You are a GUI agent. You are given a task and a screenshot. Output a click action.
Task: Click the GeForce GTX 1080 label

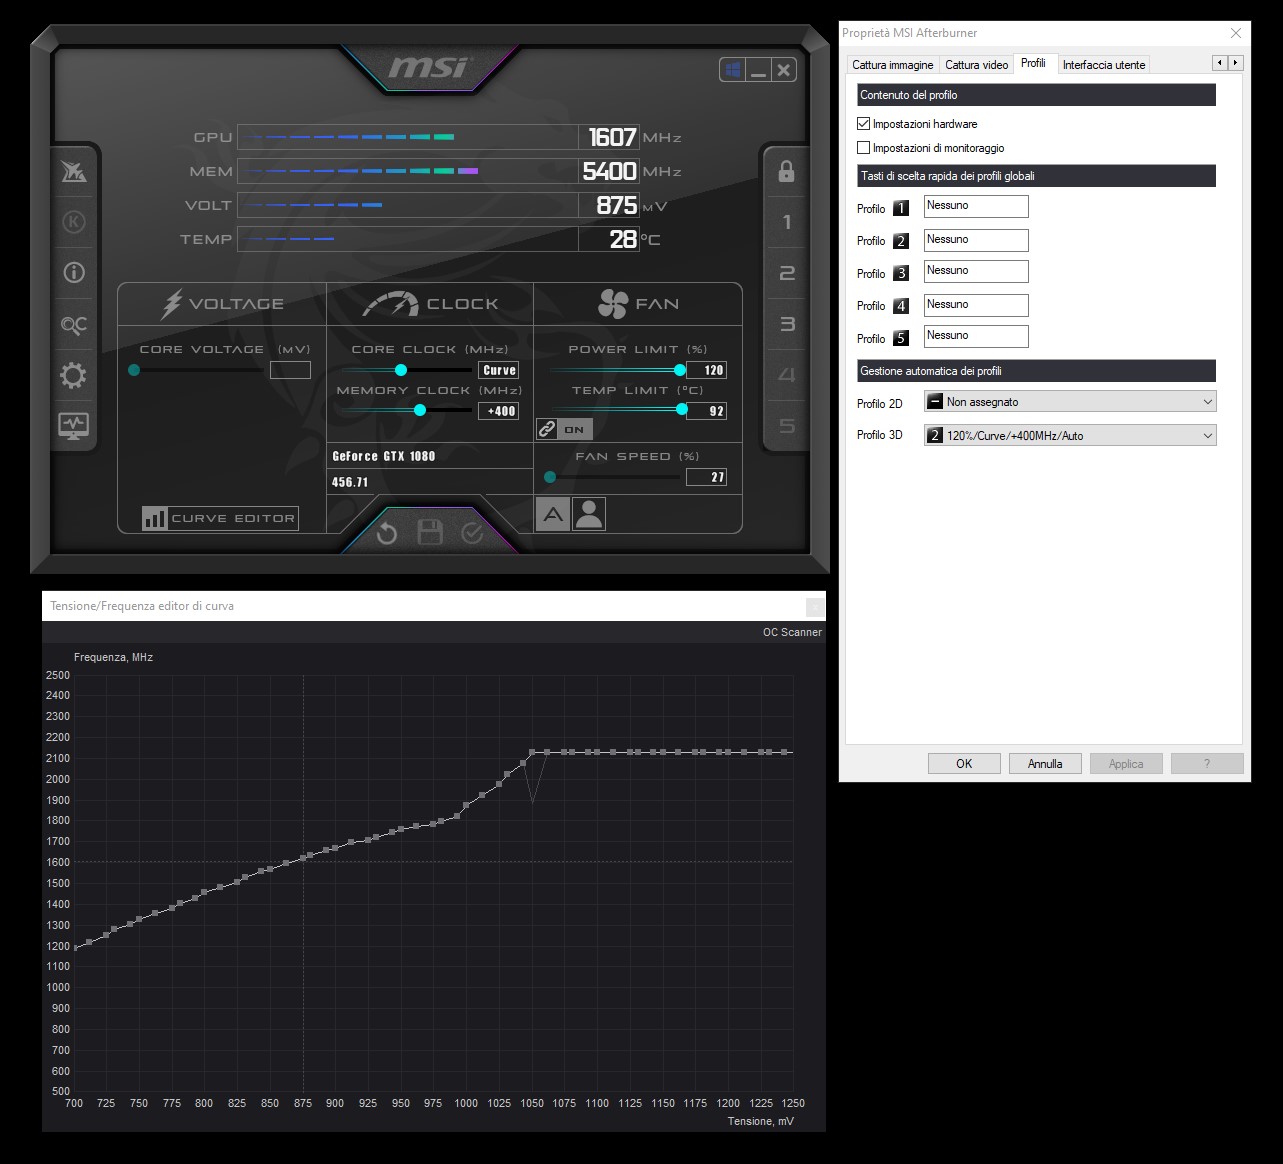(384, 456)
